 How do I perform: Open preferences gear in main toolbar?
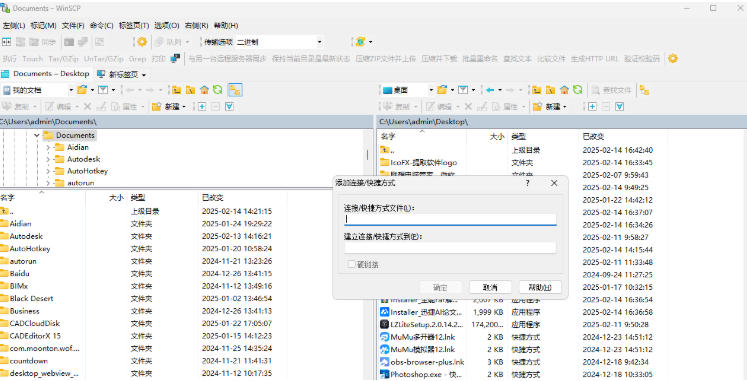click(141, 42)
